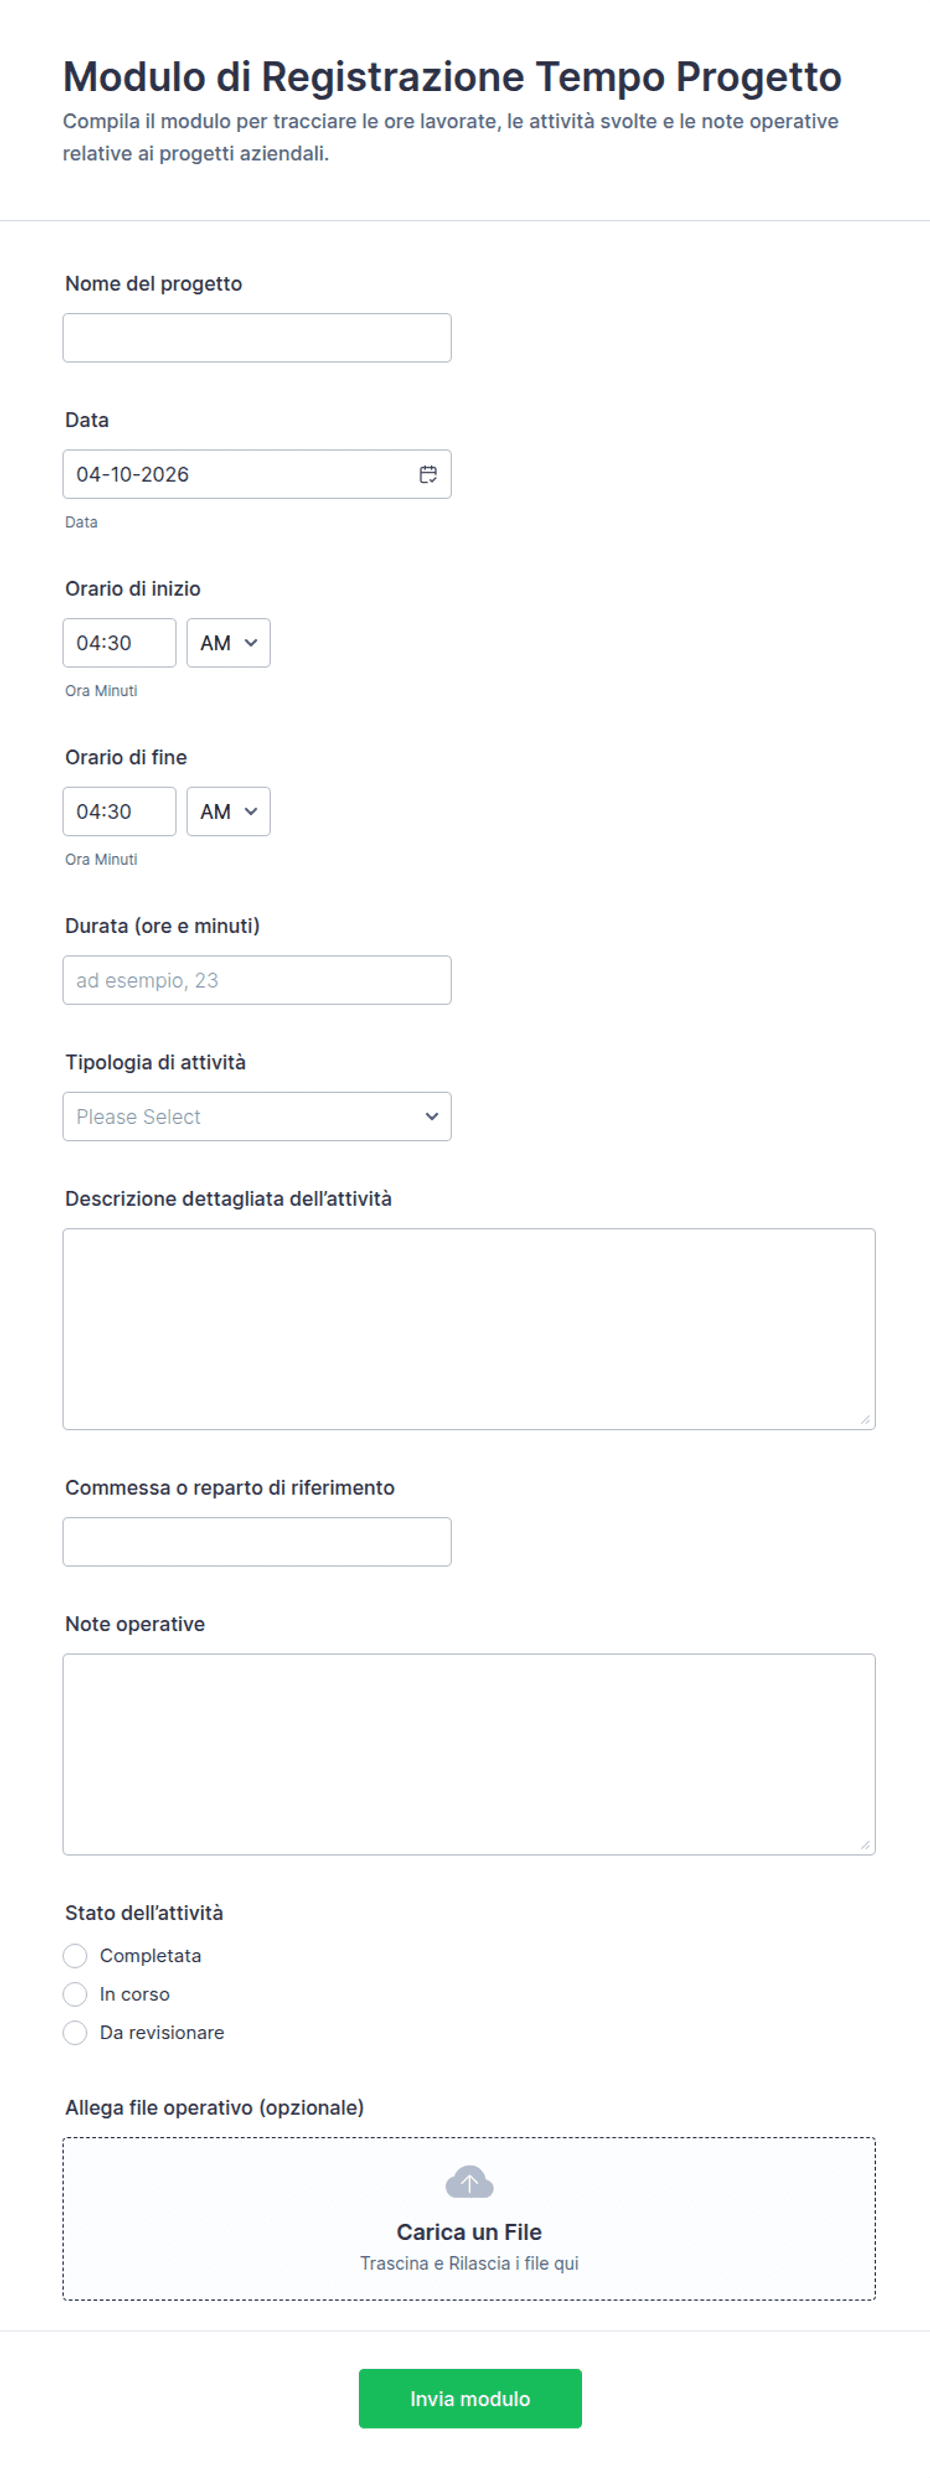Screen dimensions: 930x2478
Task: Grab the resize handle of Descrizione textarea
Action: coord(865,1419)
